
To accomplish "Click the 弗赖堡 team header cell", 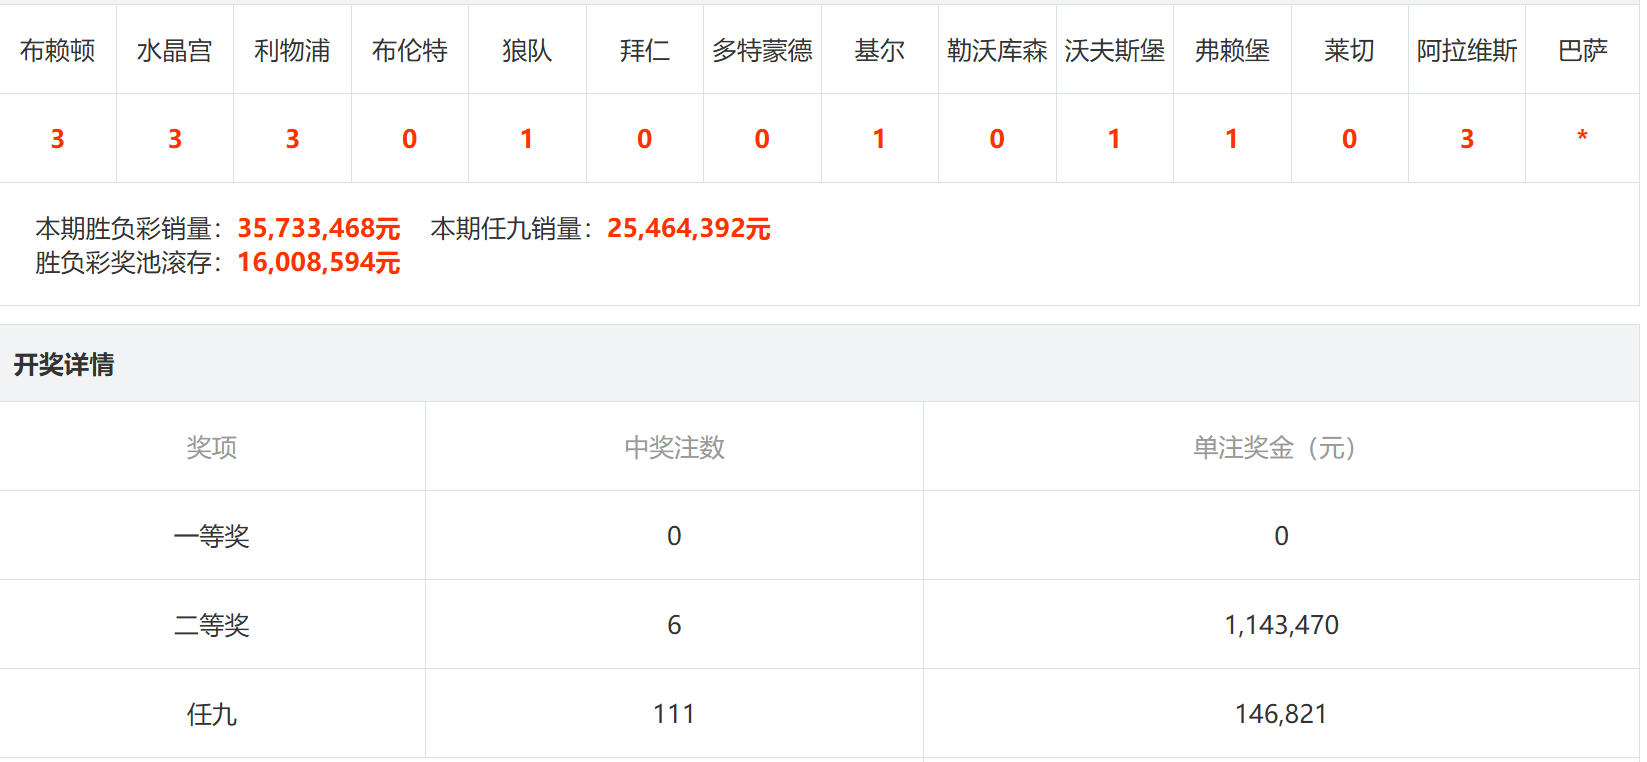I will point(1232,50).
